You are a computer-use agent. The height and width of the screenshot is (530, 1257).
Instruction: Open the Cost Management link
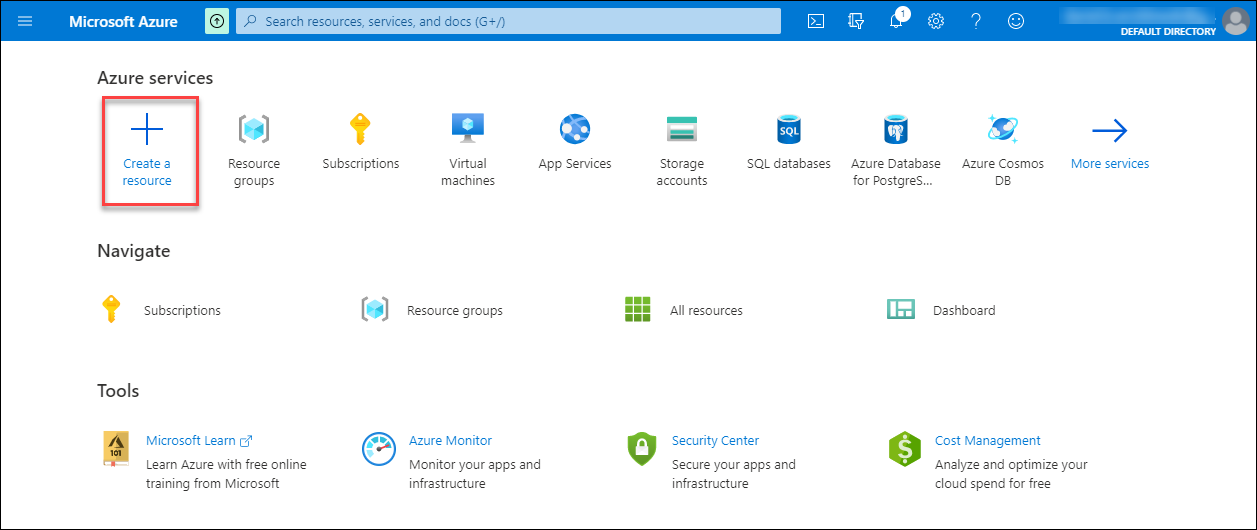point(987,441)
